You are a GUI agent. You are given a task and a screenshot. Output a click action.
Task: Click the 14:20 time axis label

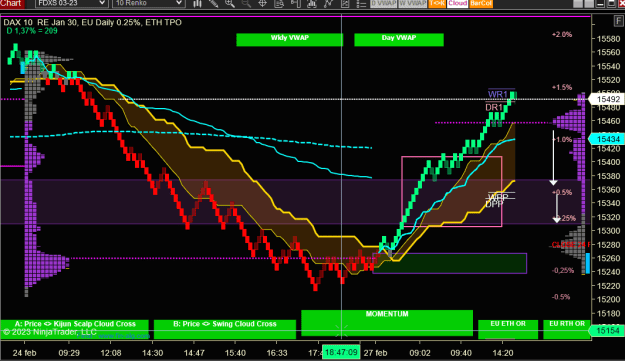pos(503,353)
